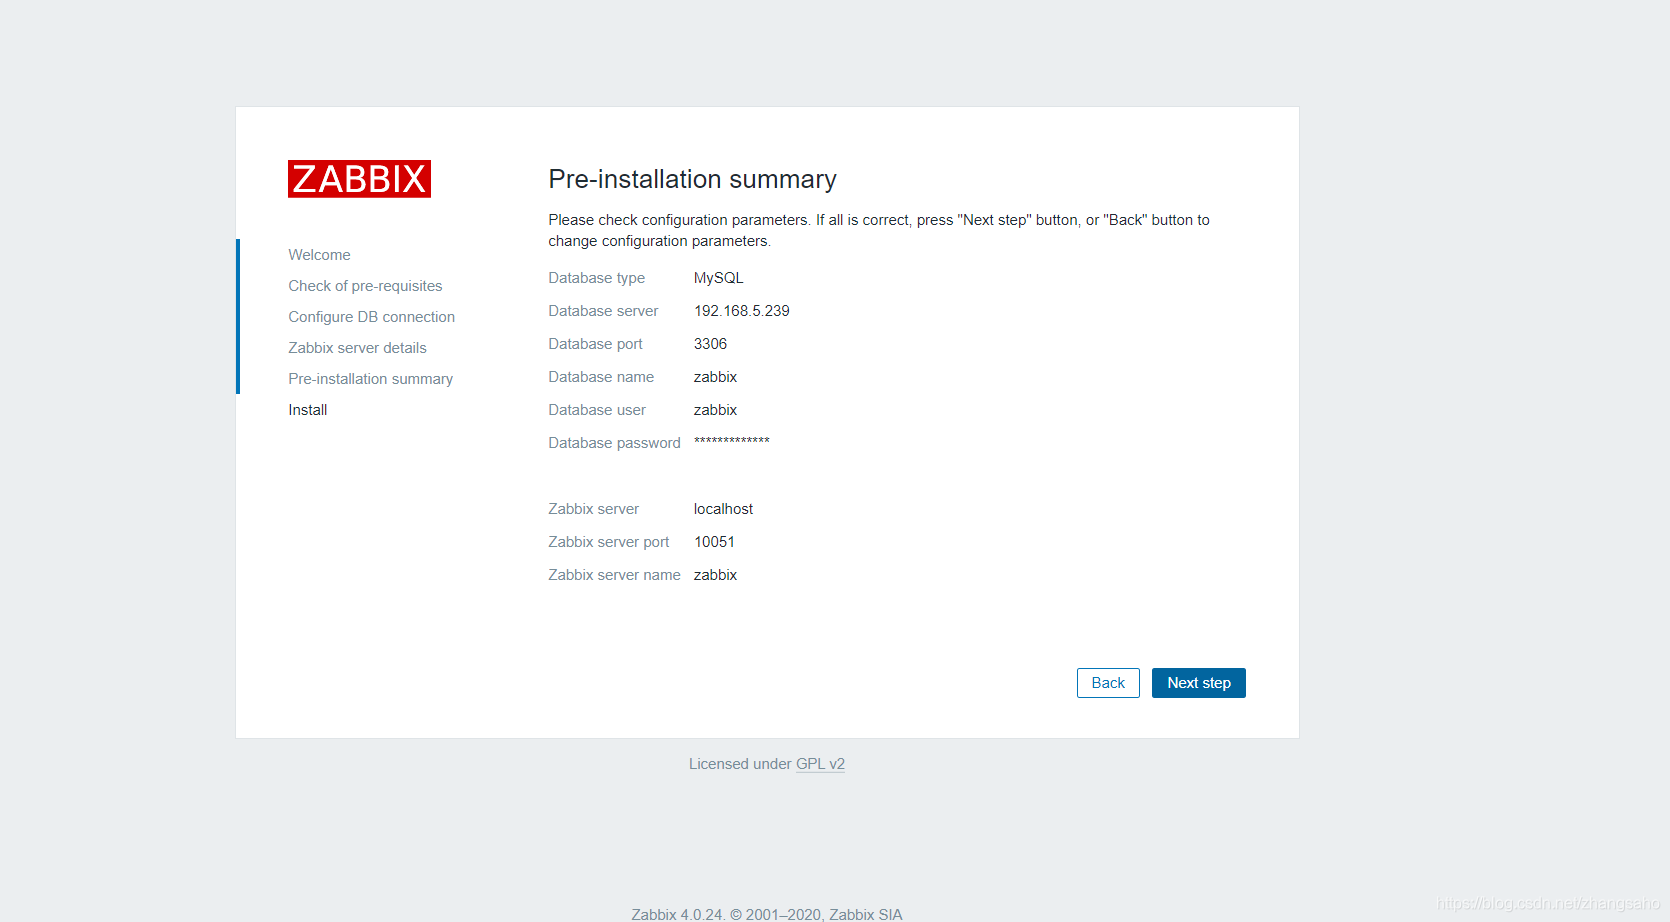Click the Database user value zabbix
Viewport: 1670px width, 922px height.
pyautogui.click(x=715, y=410)
